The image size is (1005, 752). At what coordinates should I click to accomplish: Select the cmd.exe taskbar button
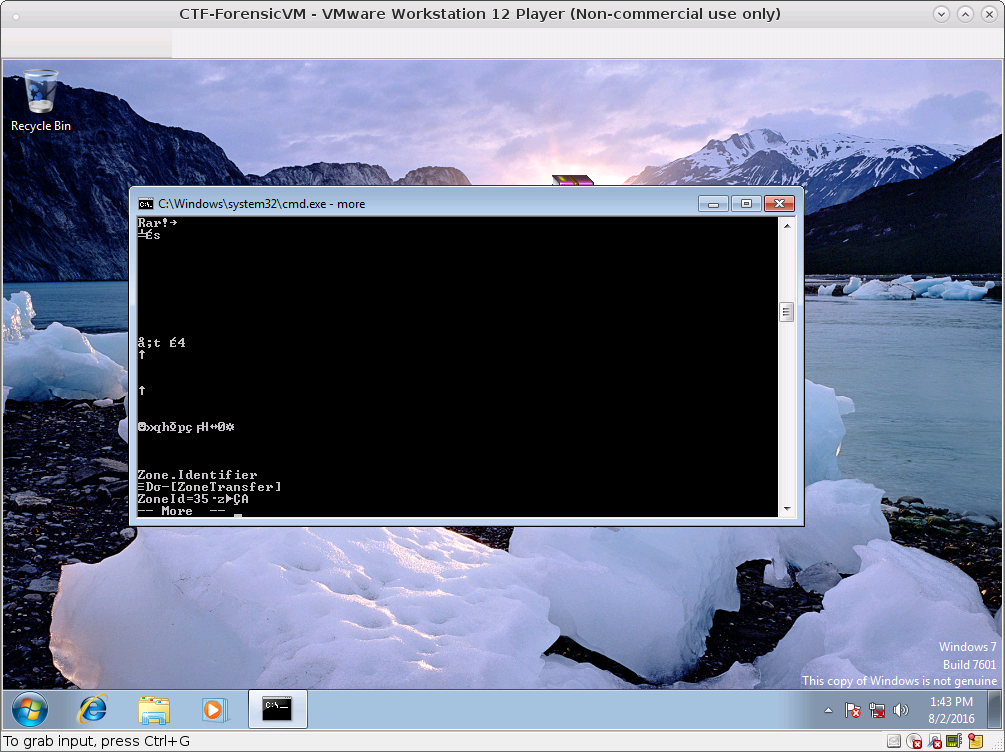point(278,709)
